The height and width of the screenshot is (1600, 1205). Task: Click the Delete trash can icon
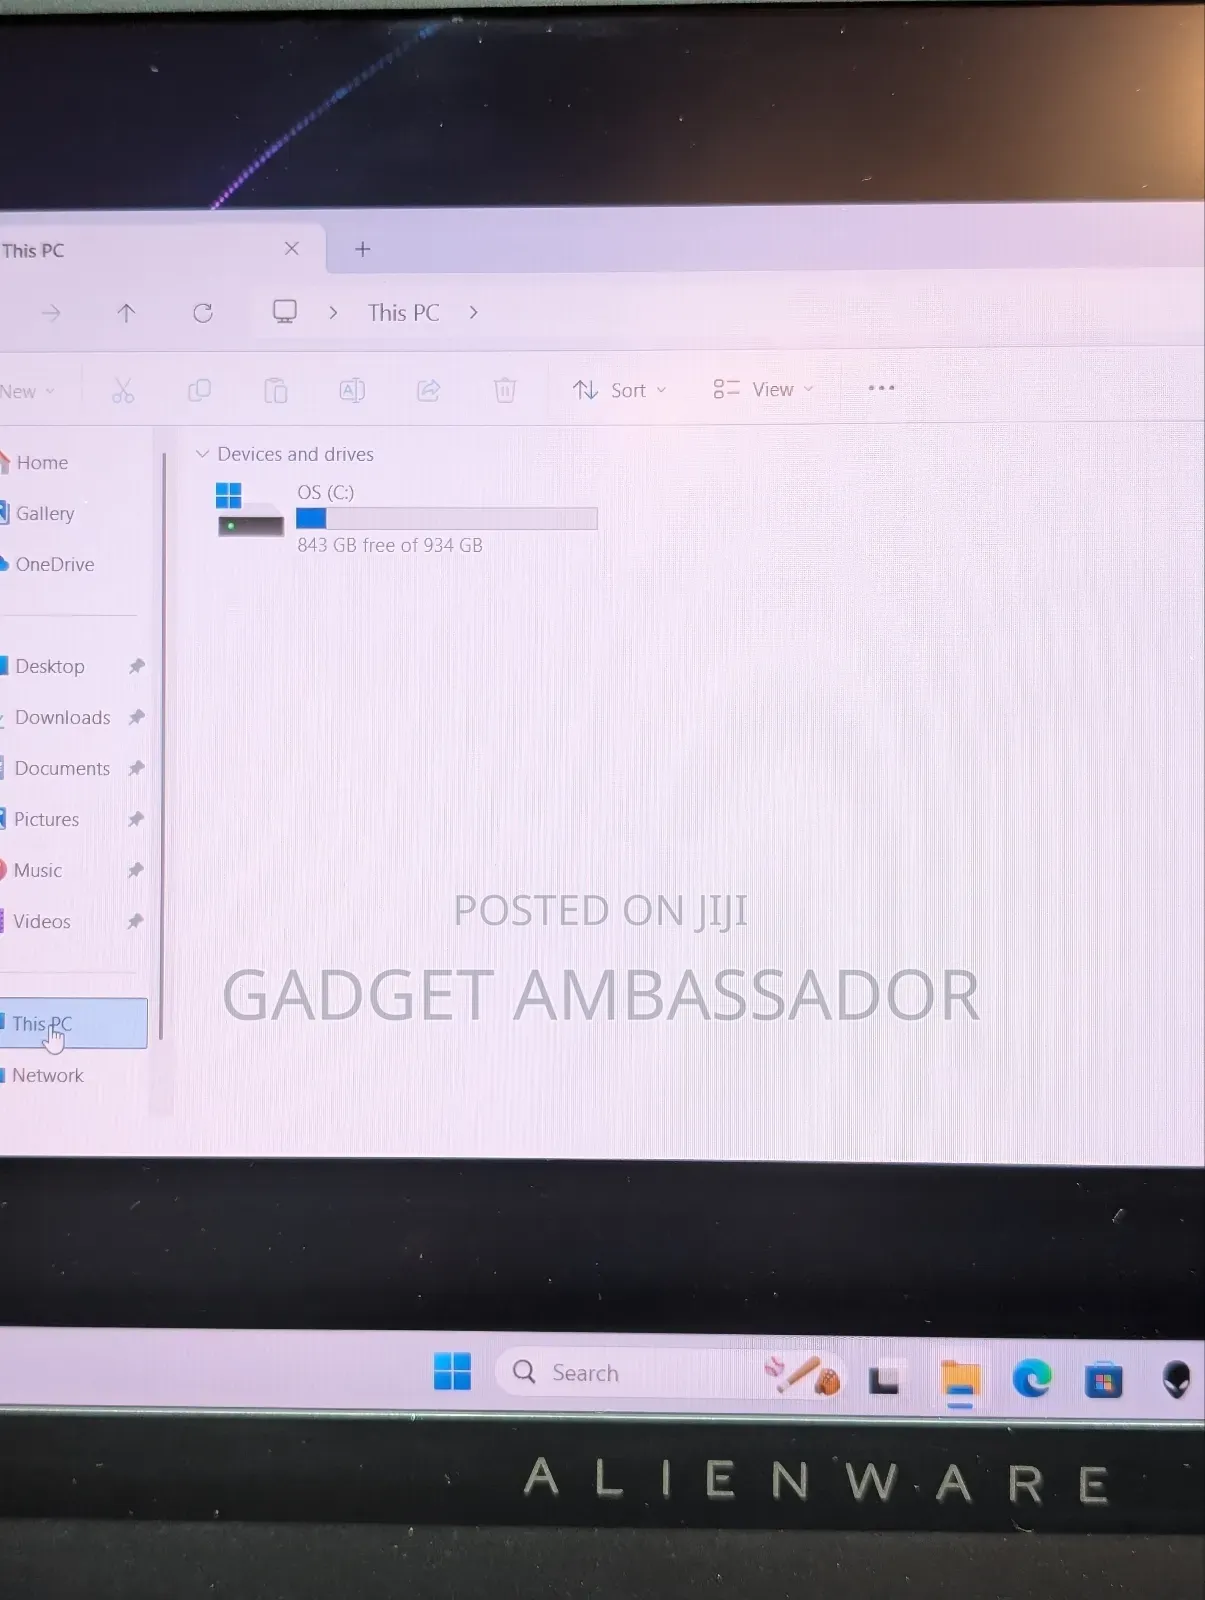[x=505, y=390]
